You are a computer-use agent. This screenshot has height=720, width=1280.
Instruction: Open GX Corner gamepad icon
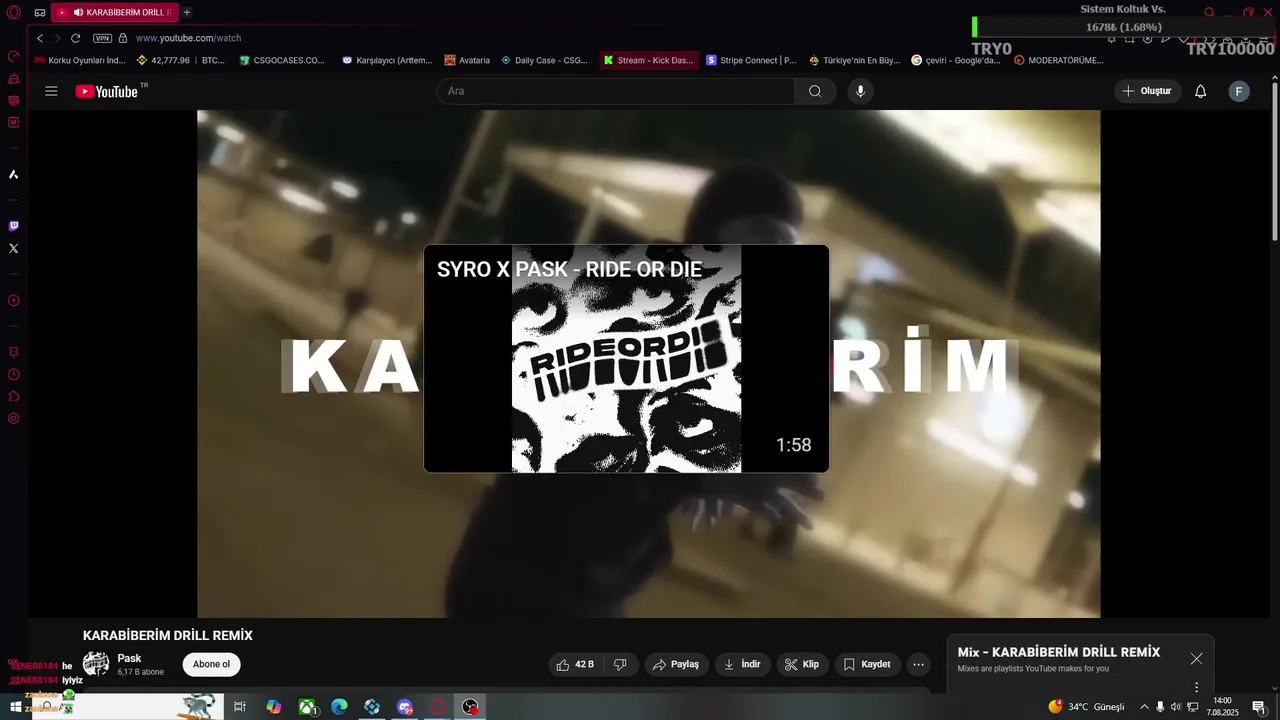point(39,13)
